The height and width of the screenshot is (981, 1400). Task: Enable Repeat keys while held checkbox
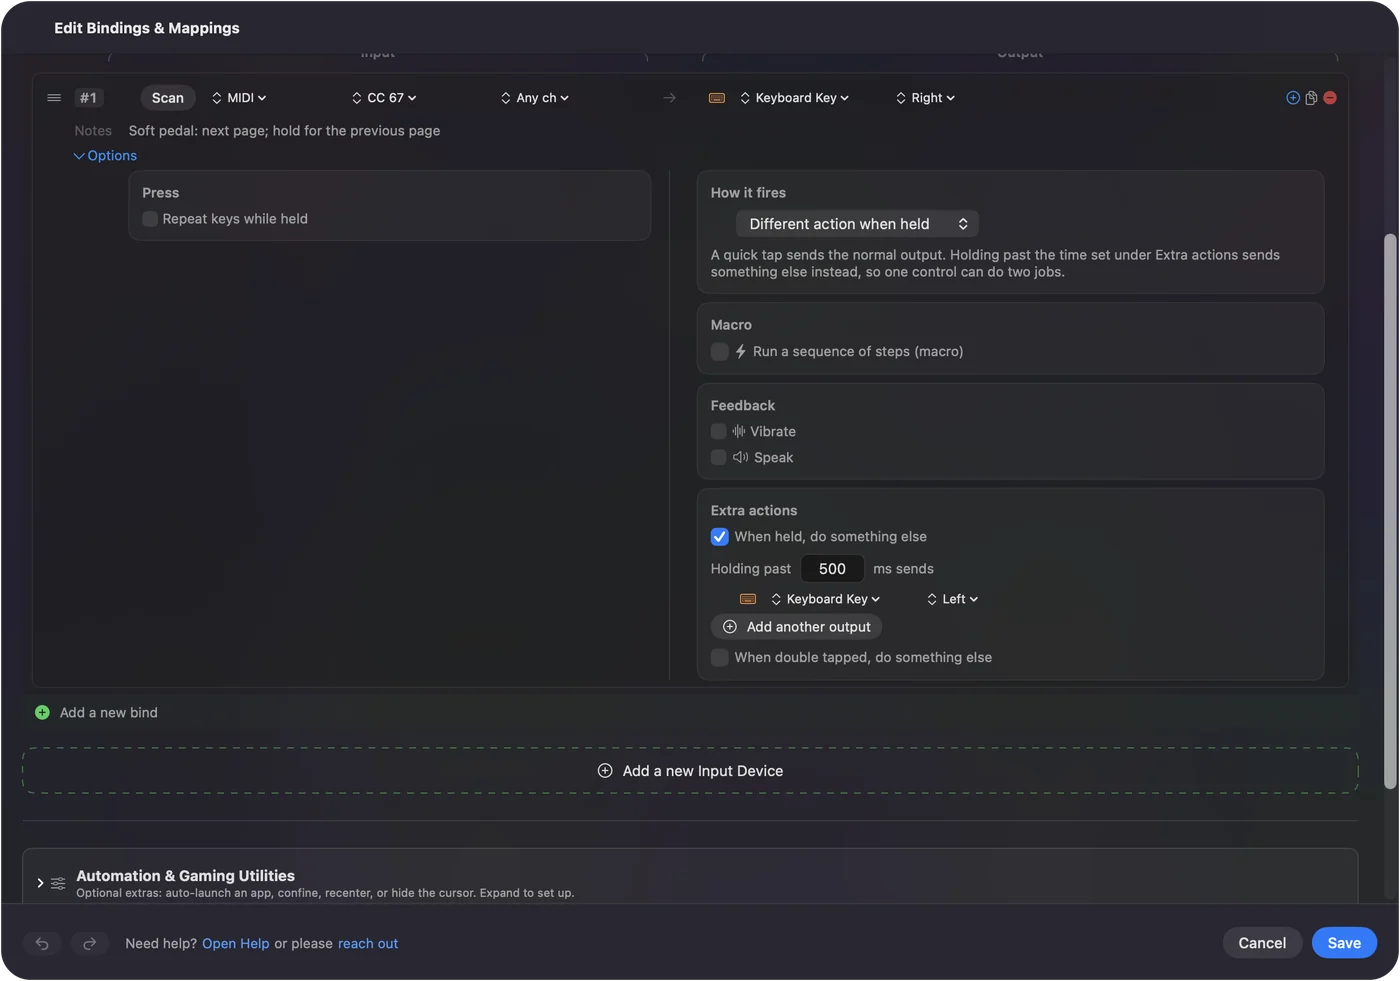[150, 219]
